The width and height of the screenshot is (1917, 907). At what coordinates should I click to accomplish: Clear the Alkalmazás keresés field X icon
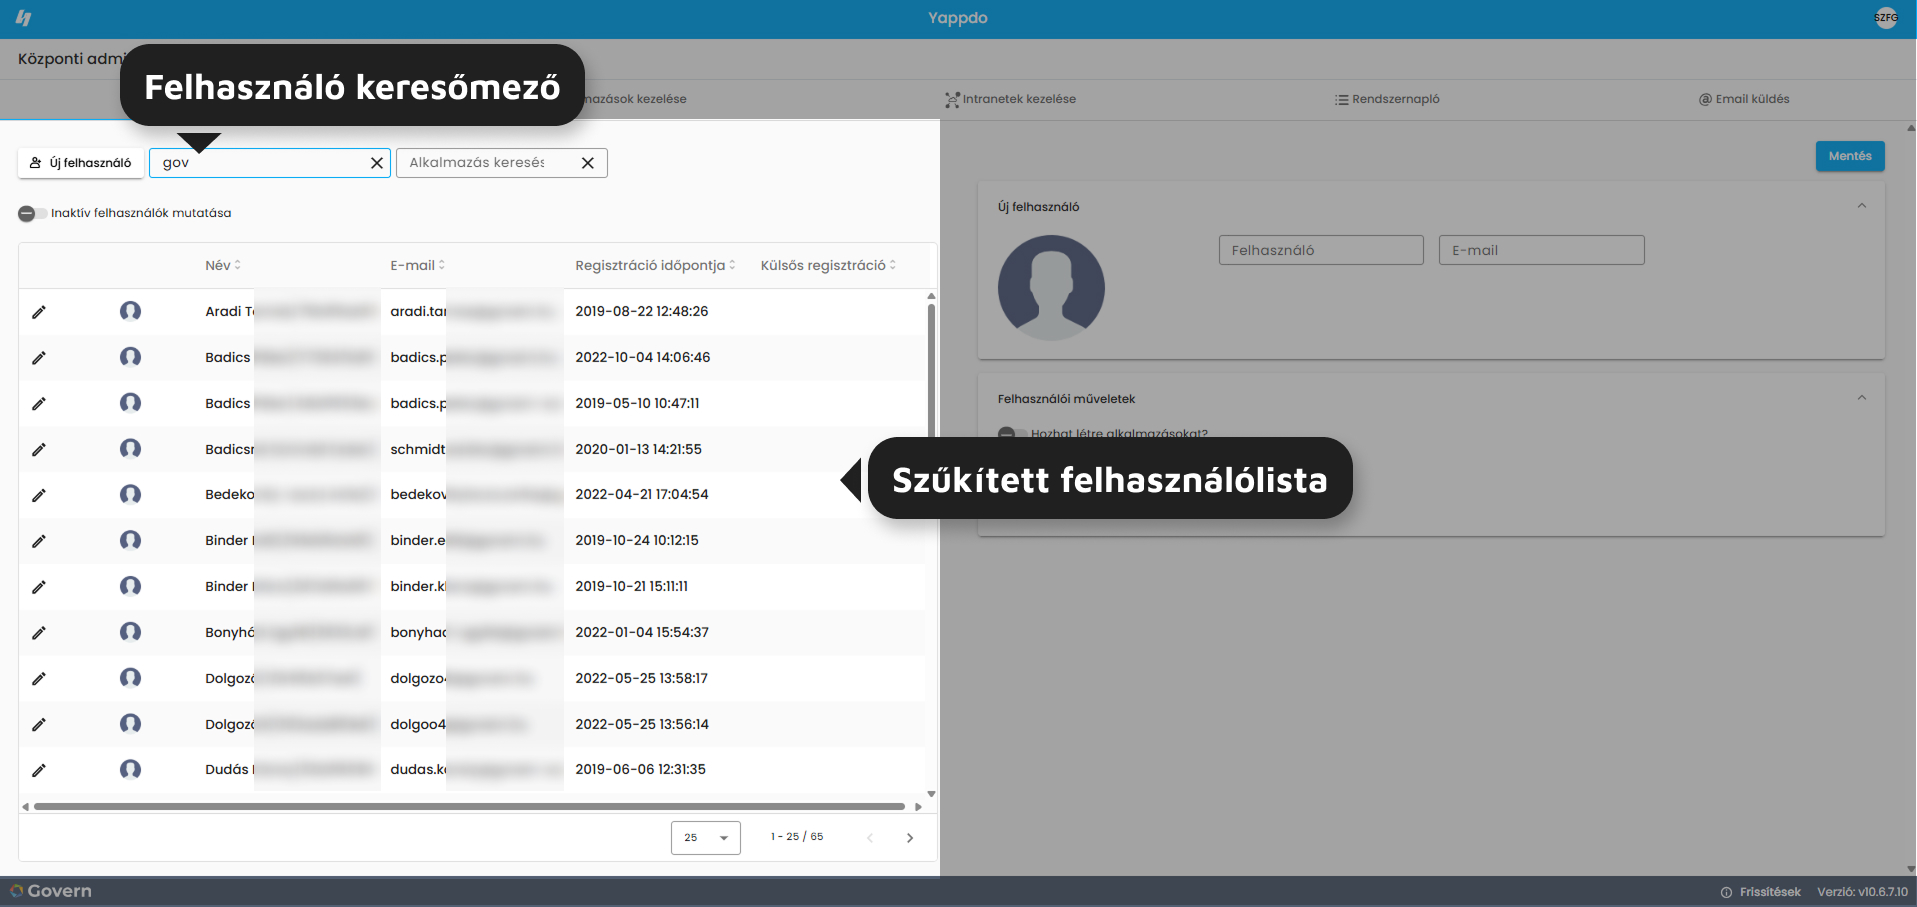point(588,163)
